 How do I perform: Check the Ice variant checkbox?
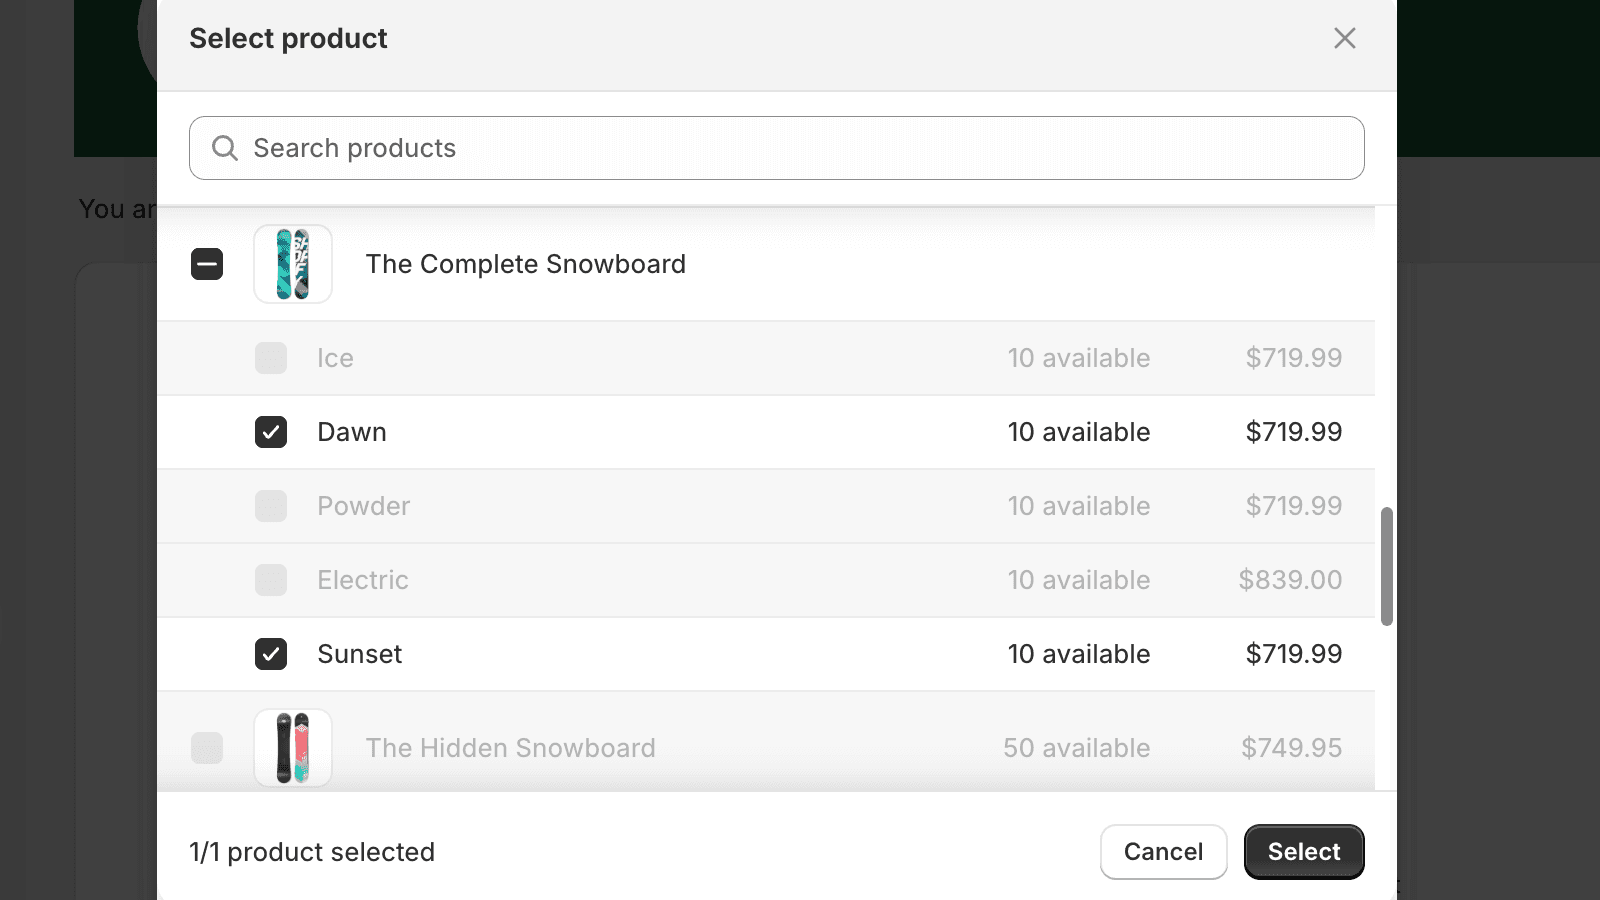pos(271,358)
